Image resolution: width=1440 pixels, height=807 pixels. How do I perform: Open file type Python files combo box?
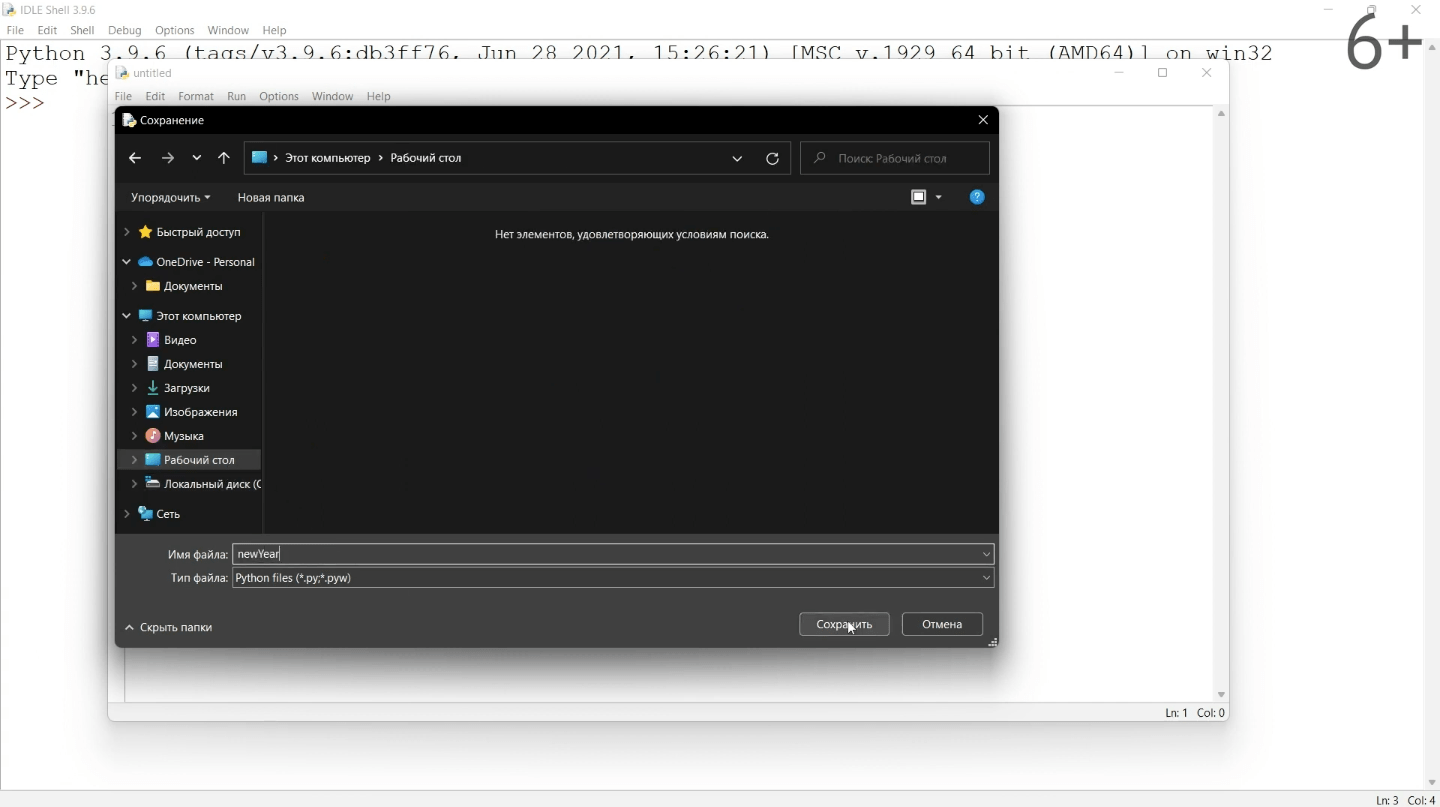(614, 579)
